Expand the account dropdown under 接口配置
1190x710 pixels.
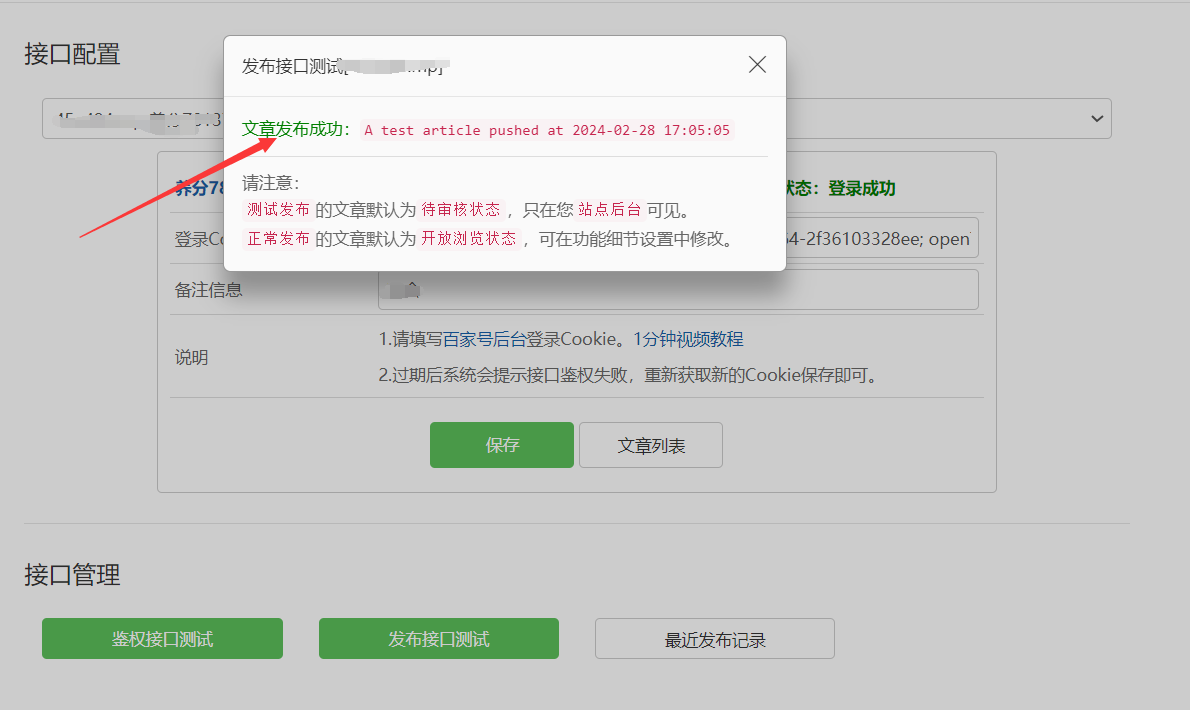(1097, 119)
